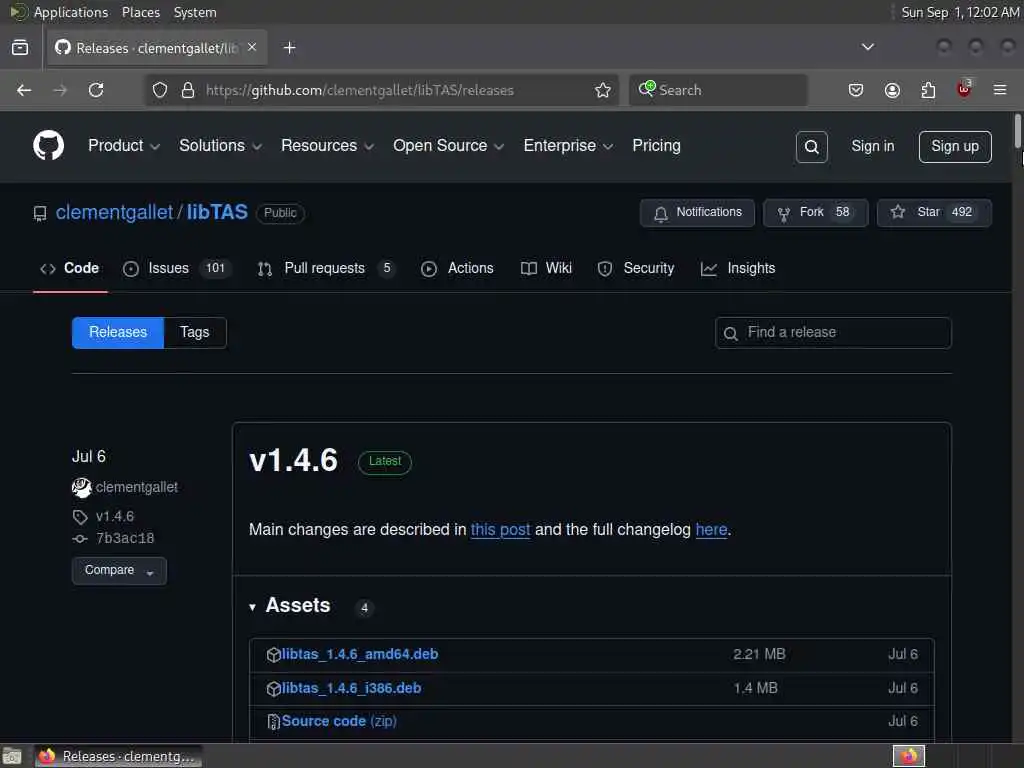Open the v1.4.6 release title
Viewport: 1024px width, 768px height.
293,460
